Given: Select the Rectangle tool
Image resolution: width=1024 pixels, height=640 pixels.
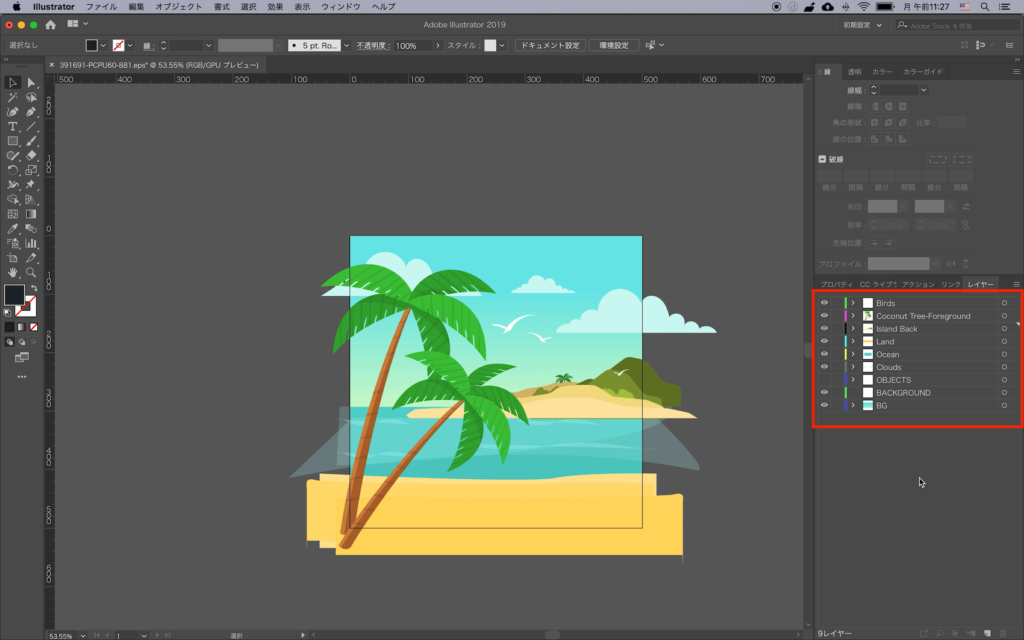Looking at the screenshot, I should [13, 141].
